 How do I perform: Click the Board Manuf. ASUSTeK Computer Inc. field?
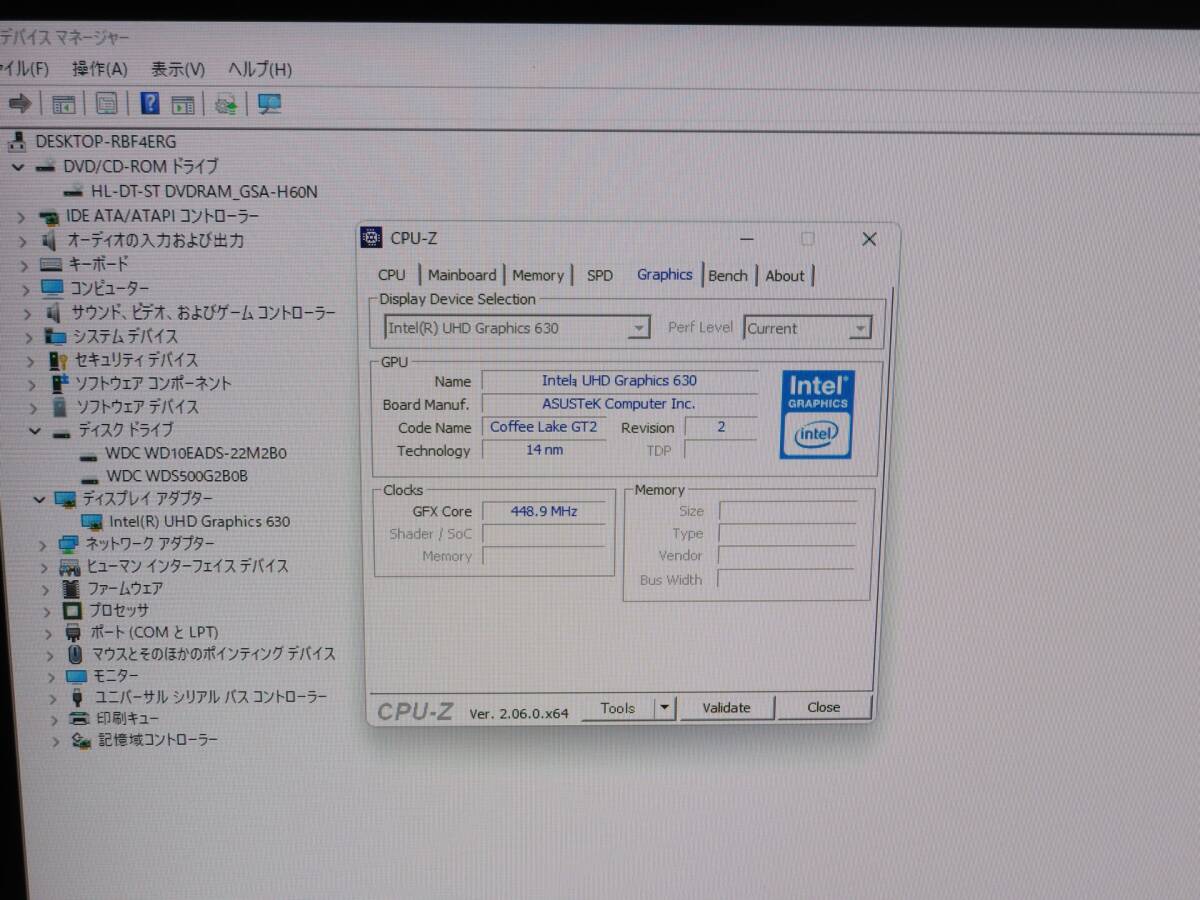tap(619, 404)
